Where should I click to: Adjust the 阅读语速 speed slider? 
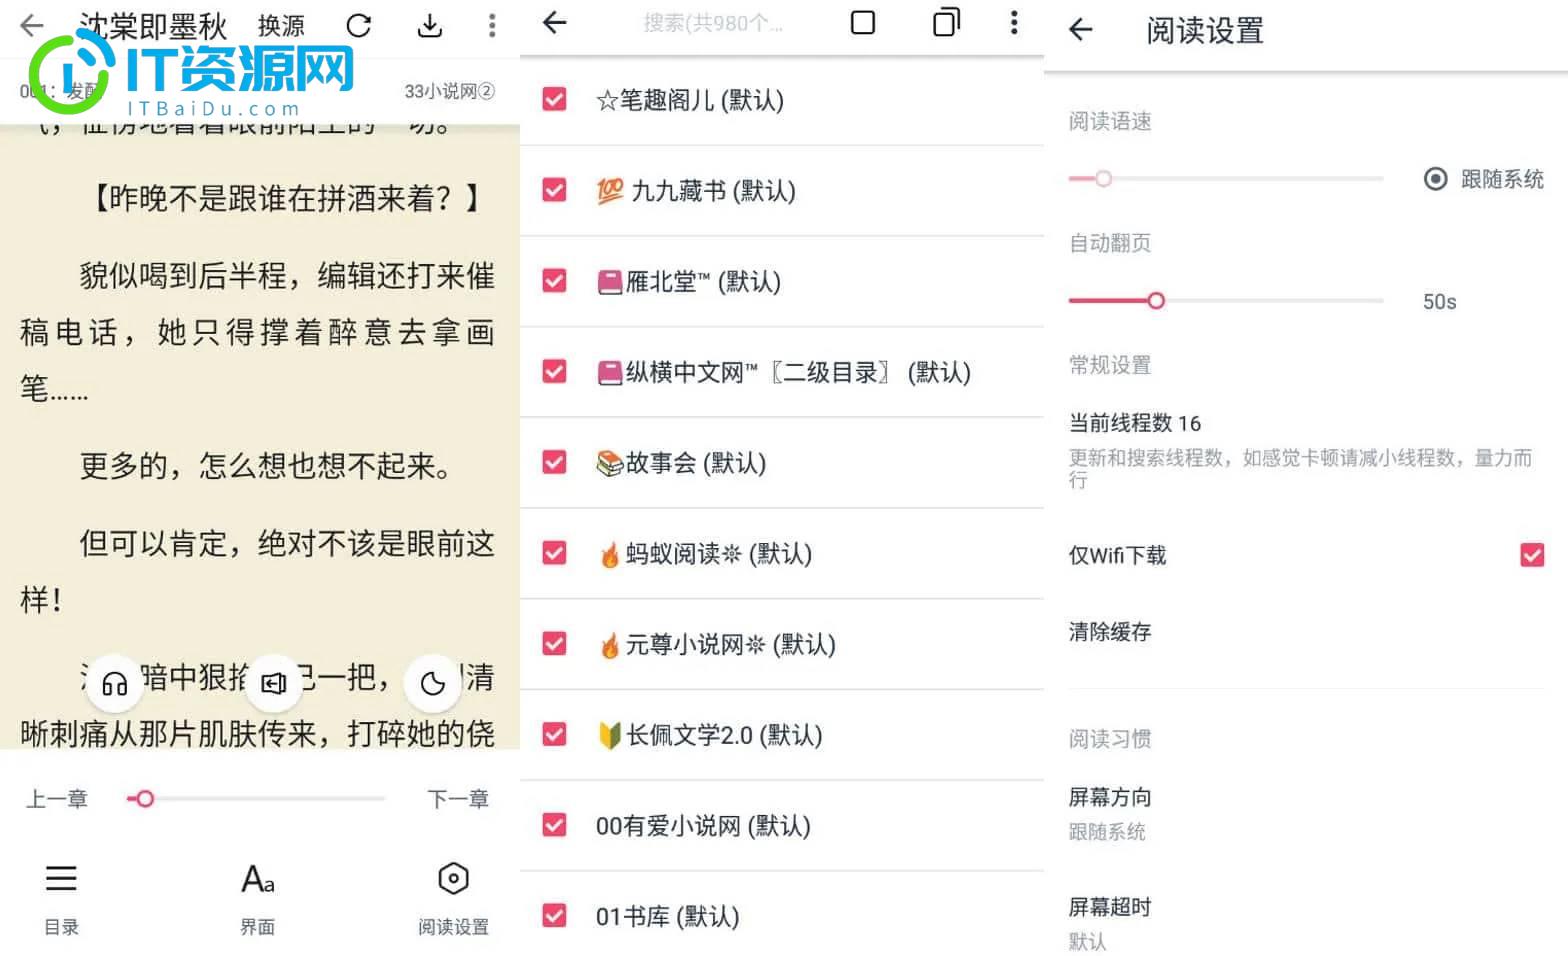[x=1226, y=179]
